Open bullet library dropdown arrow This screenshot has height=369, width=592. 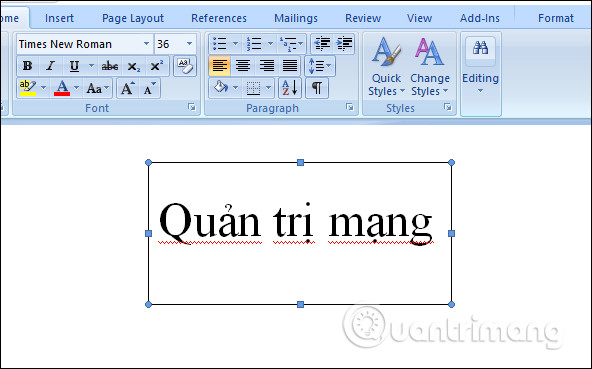235,44
